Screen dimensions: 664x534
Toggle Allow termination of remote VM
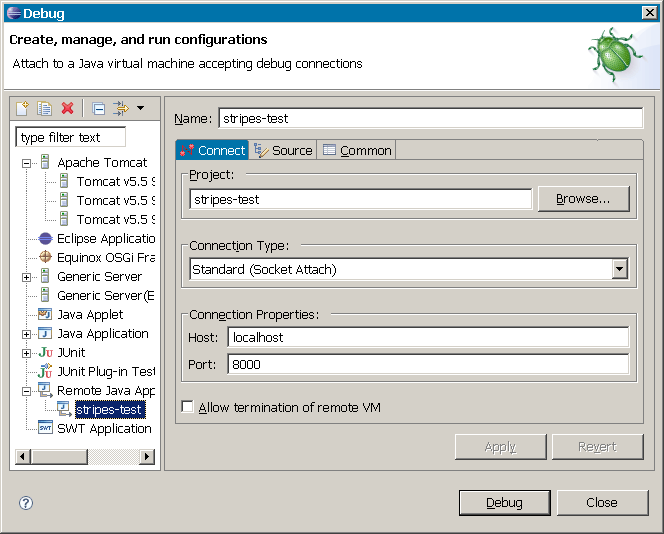[187, 407]
